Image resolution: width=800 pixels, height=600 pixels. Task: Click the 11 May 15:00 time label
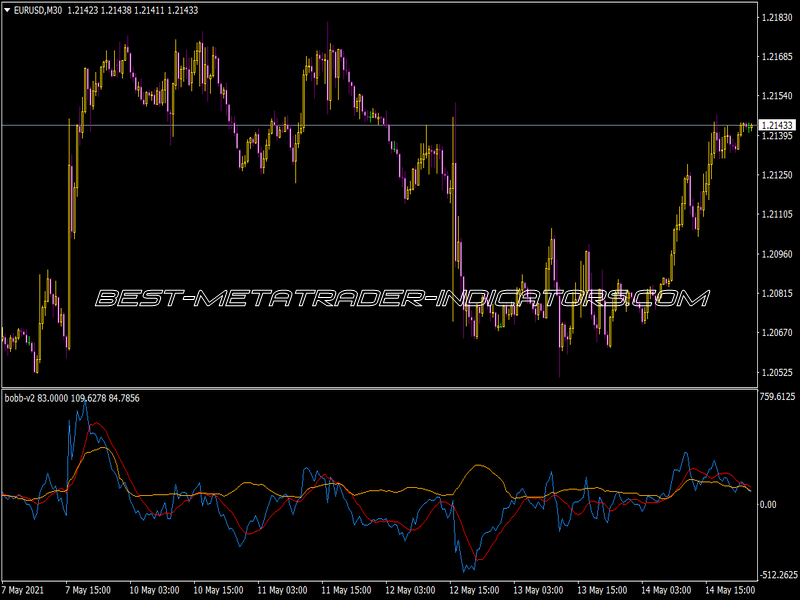tap(346, 590)
